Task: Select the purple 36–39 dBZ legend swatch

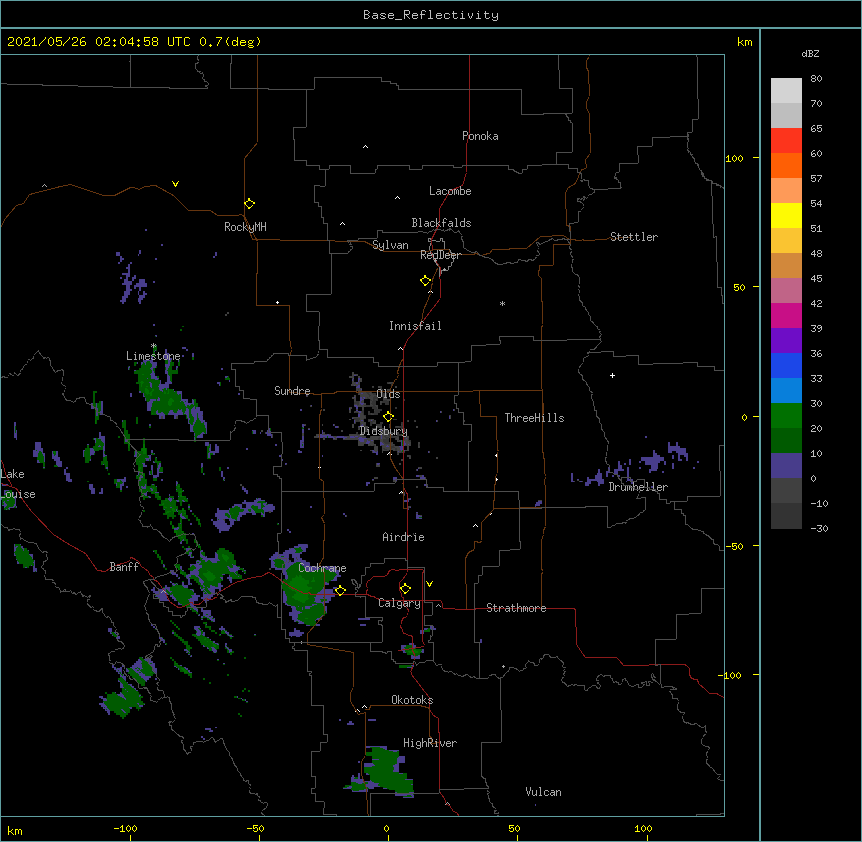Action: coord(786,341)
